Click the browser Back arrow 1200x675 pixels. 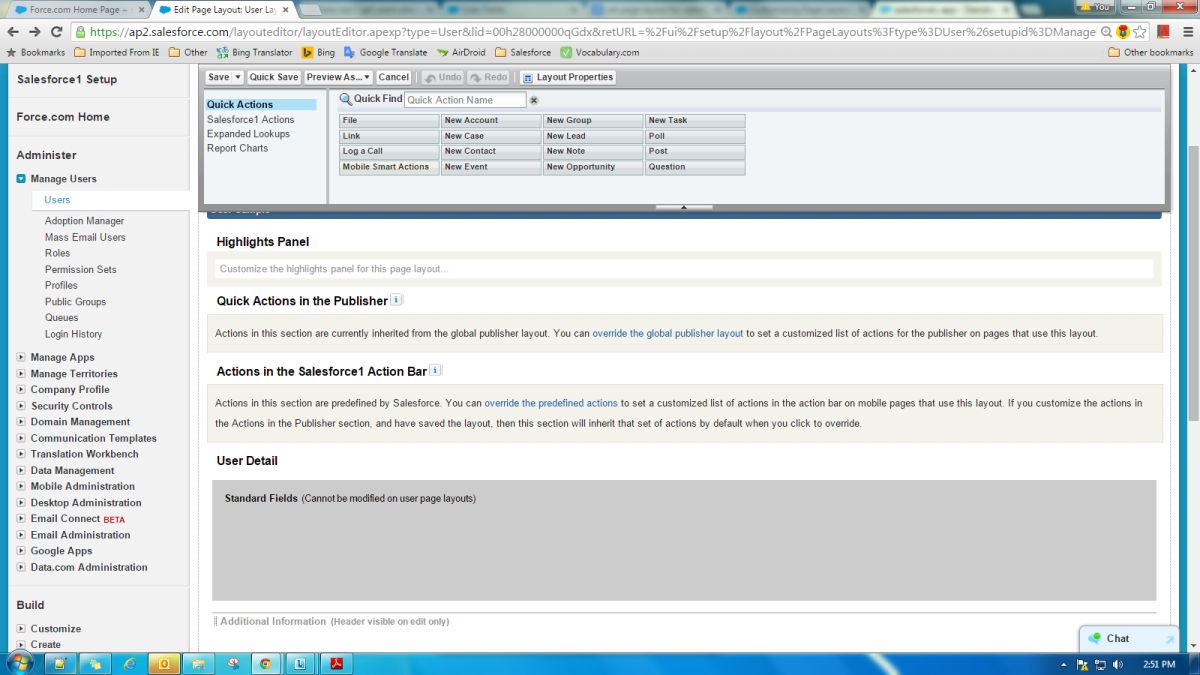(x=13, y=31)
